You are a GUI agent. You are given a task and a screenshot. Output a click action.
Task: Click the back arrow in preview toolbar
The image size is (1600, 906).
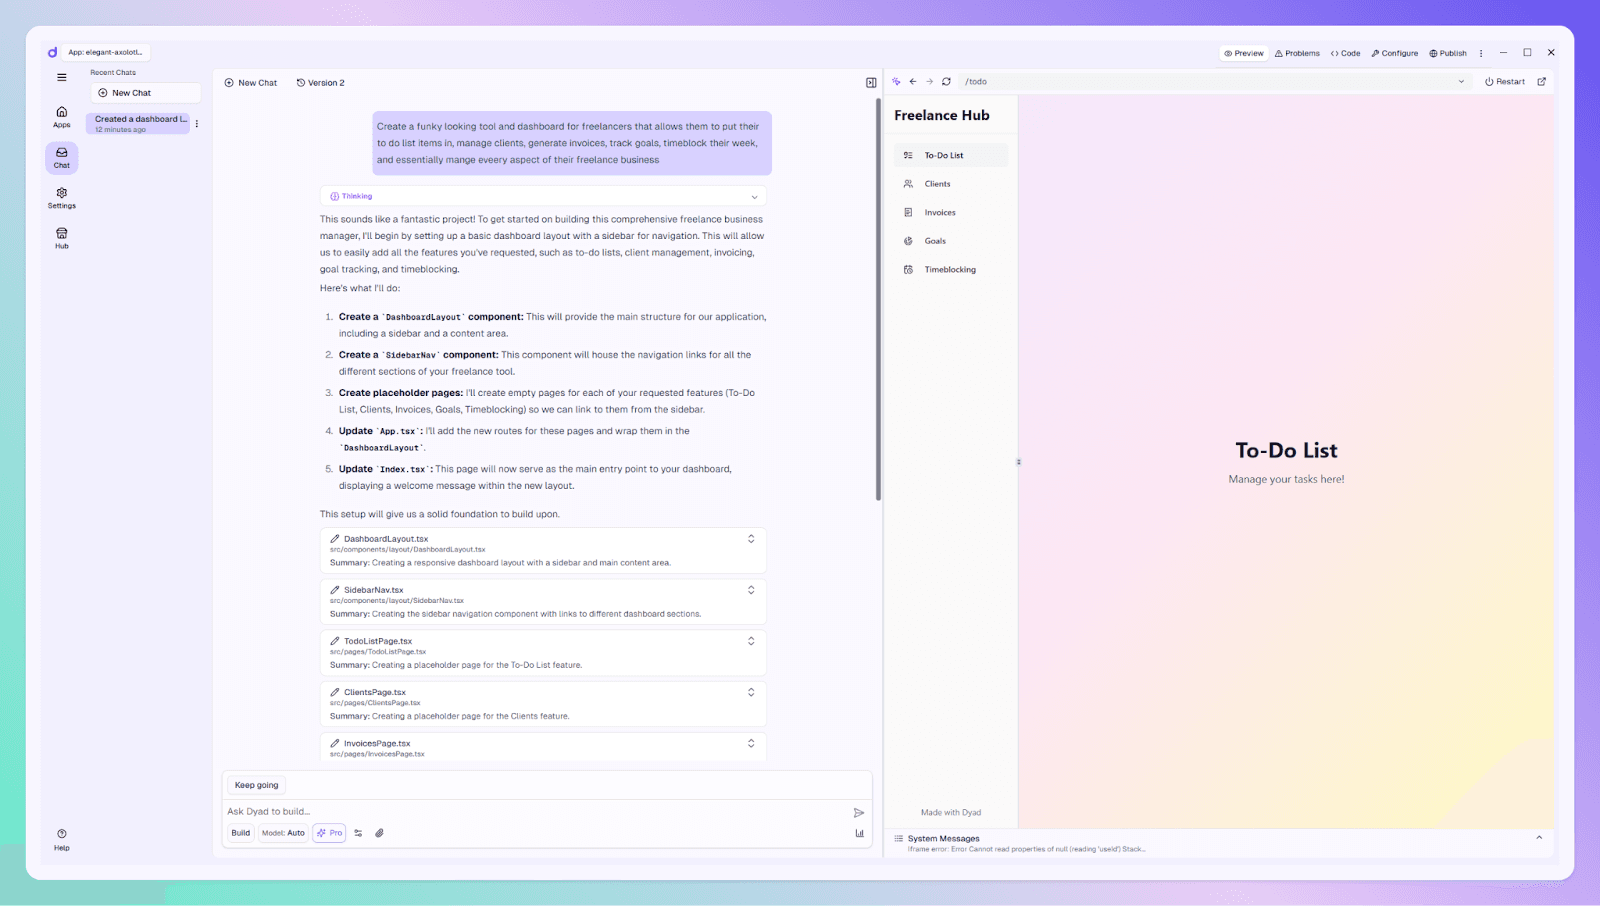tap(913, 81)
